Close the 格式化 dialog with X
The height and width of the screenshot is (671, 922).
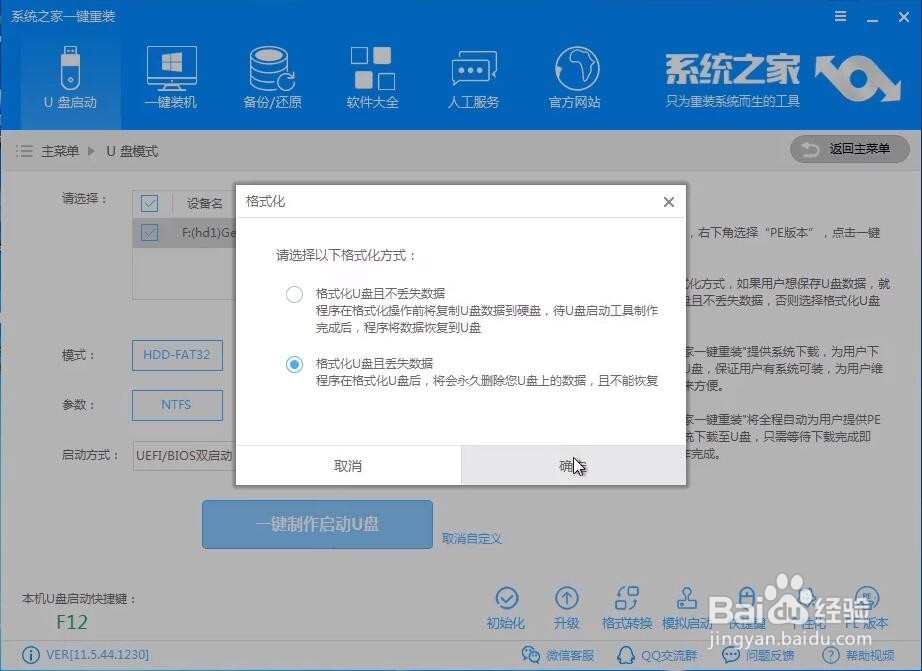669,202
